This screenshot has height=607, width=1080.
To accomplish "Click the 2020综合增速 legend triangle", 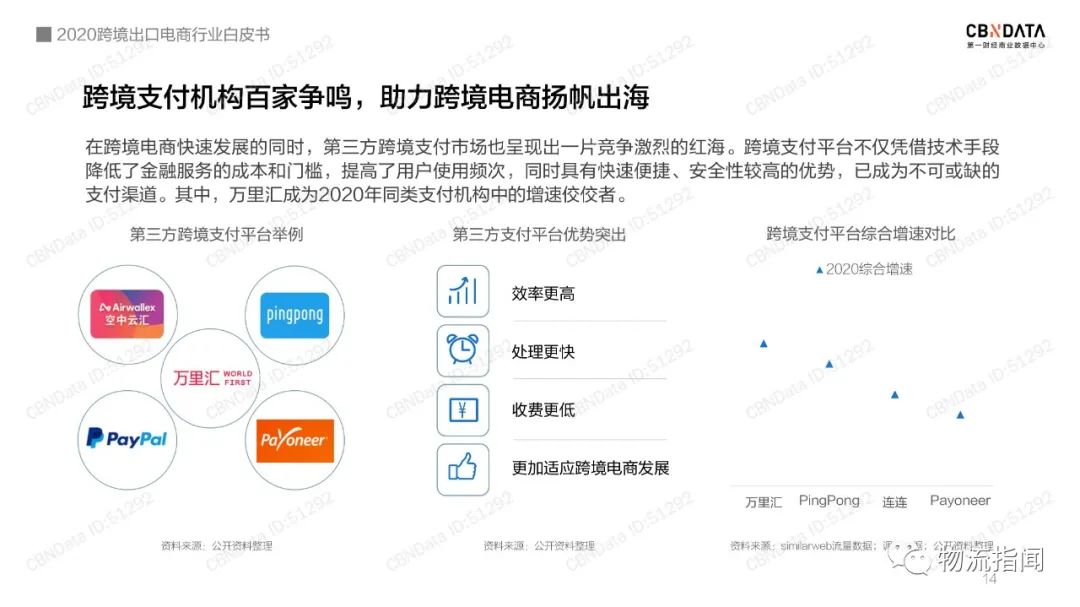I will pos(819,270).
